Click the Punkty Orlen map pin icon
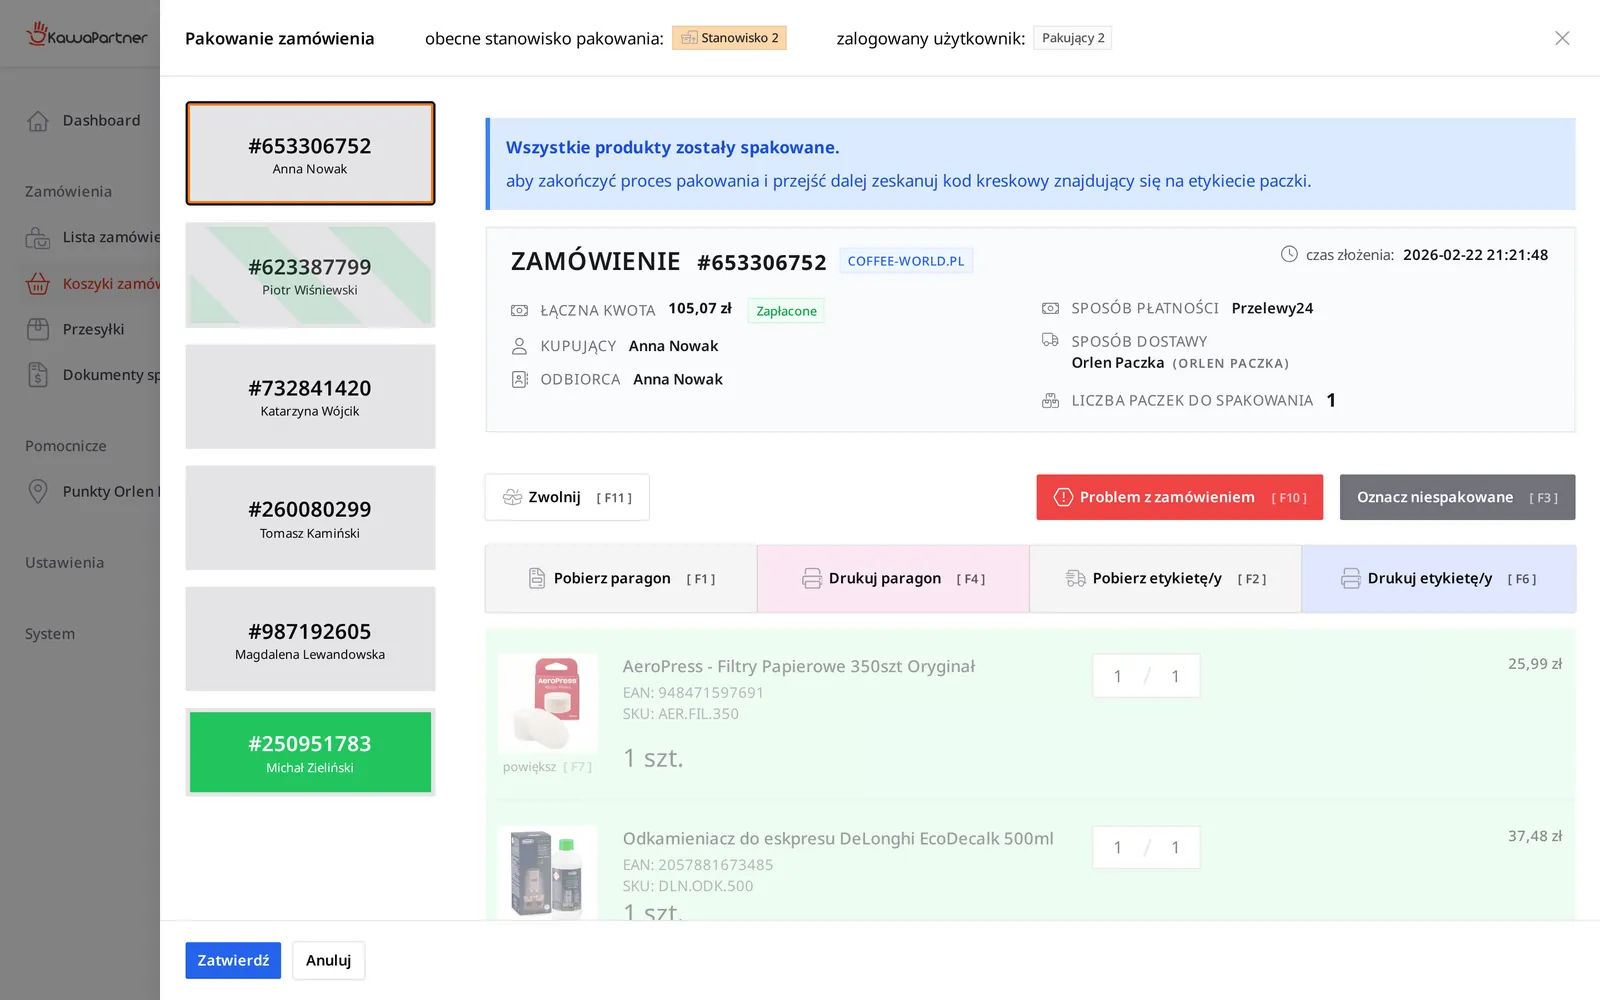This screenshot has height=1000, width=1600. 38,491
